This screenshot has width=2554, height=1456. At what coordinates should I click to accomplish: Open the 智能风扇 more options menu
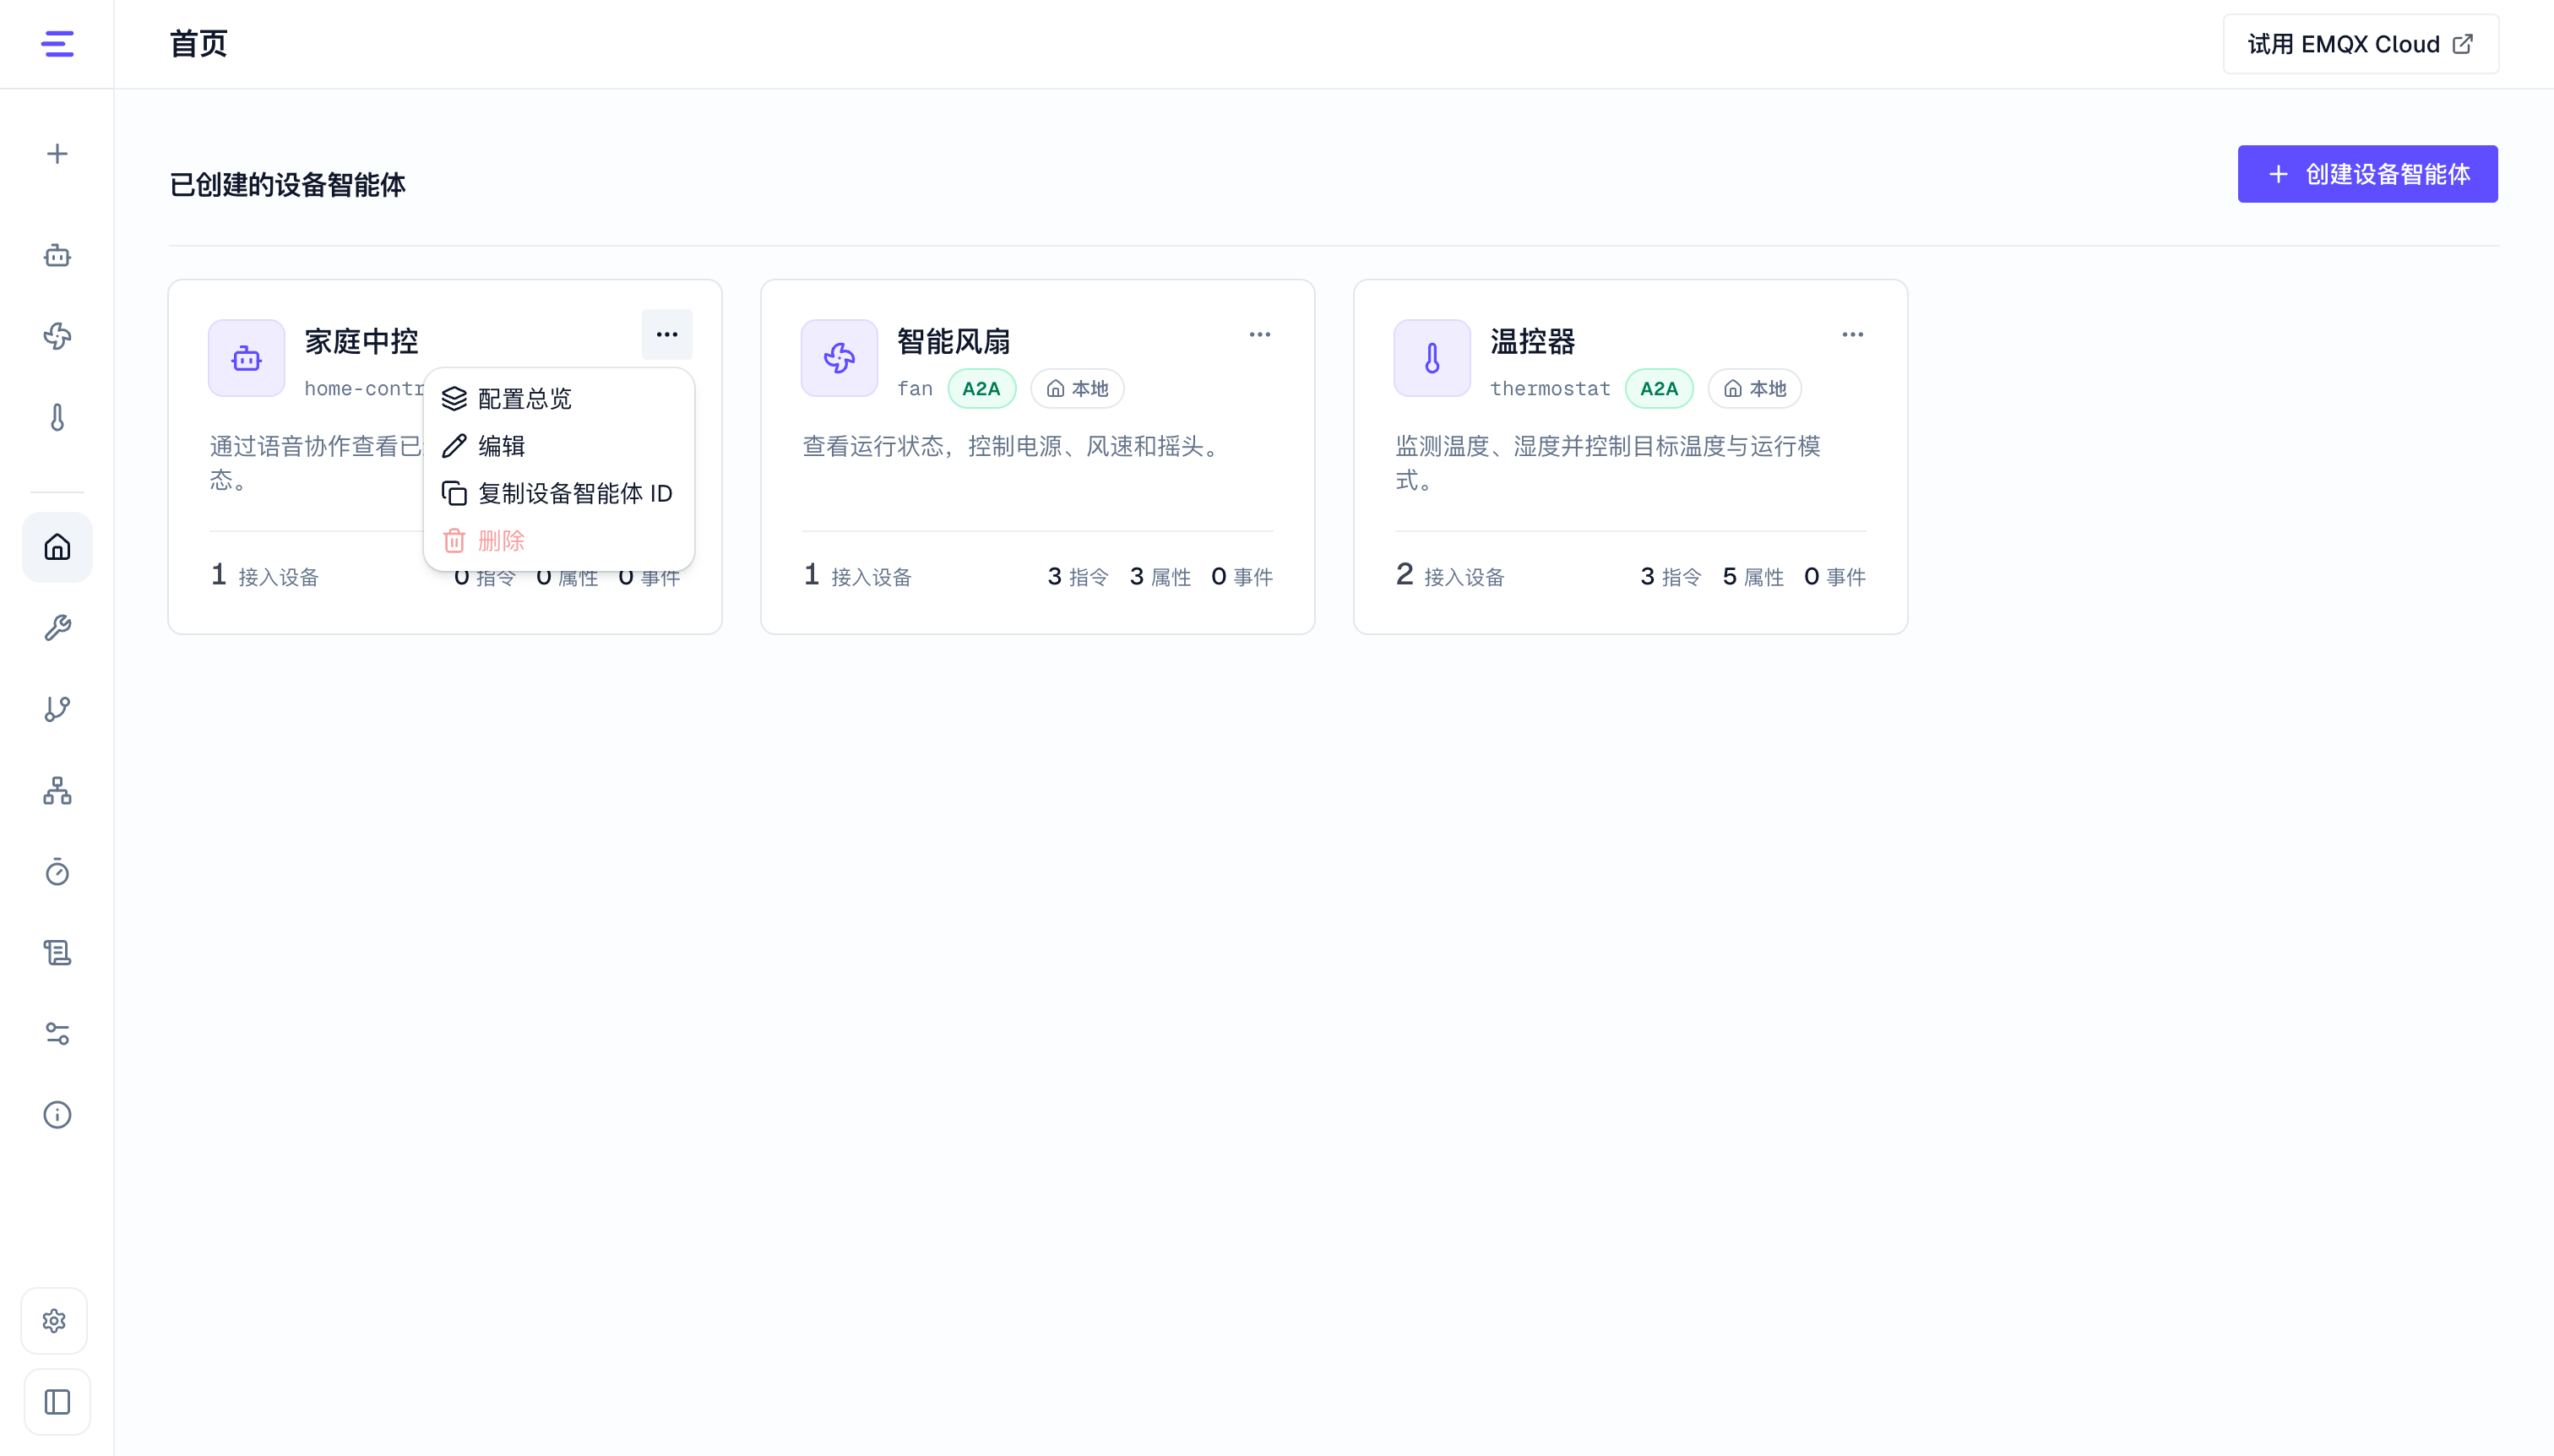click(1260, 335)
